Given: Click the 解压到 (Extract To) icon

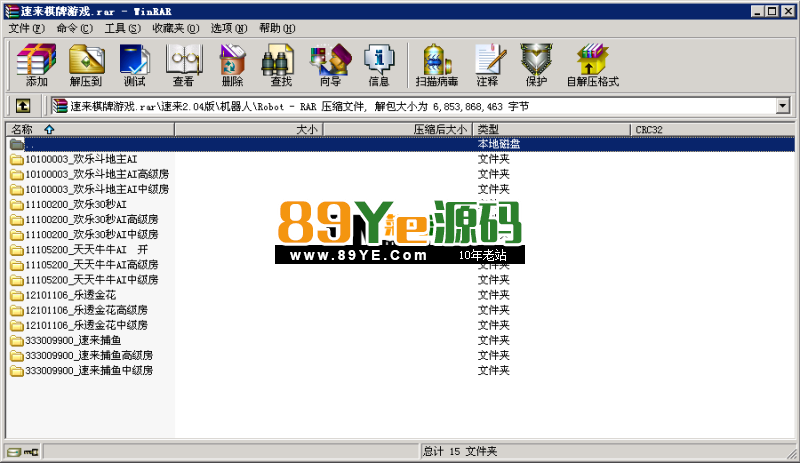Looking at the screenshot, I should point(86,65).
